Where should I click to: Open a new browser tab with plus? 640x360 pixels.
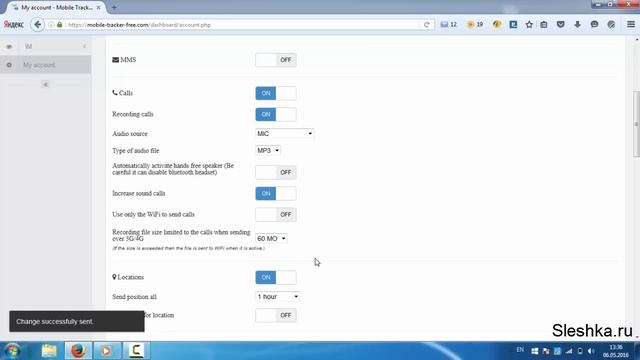(x=114, y=7)
